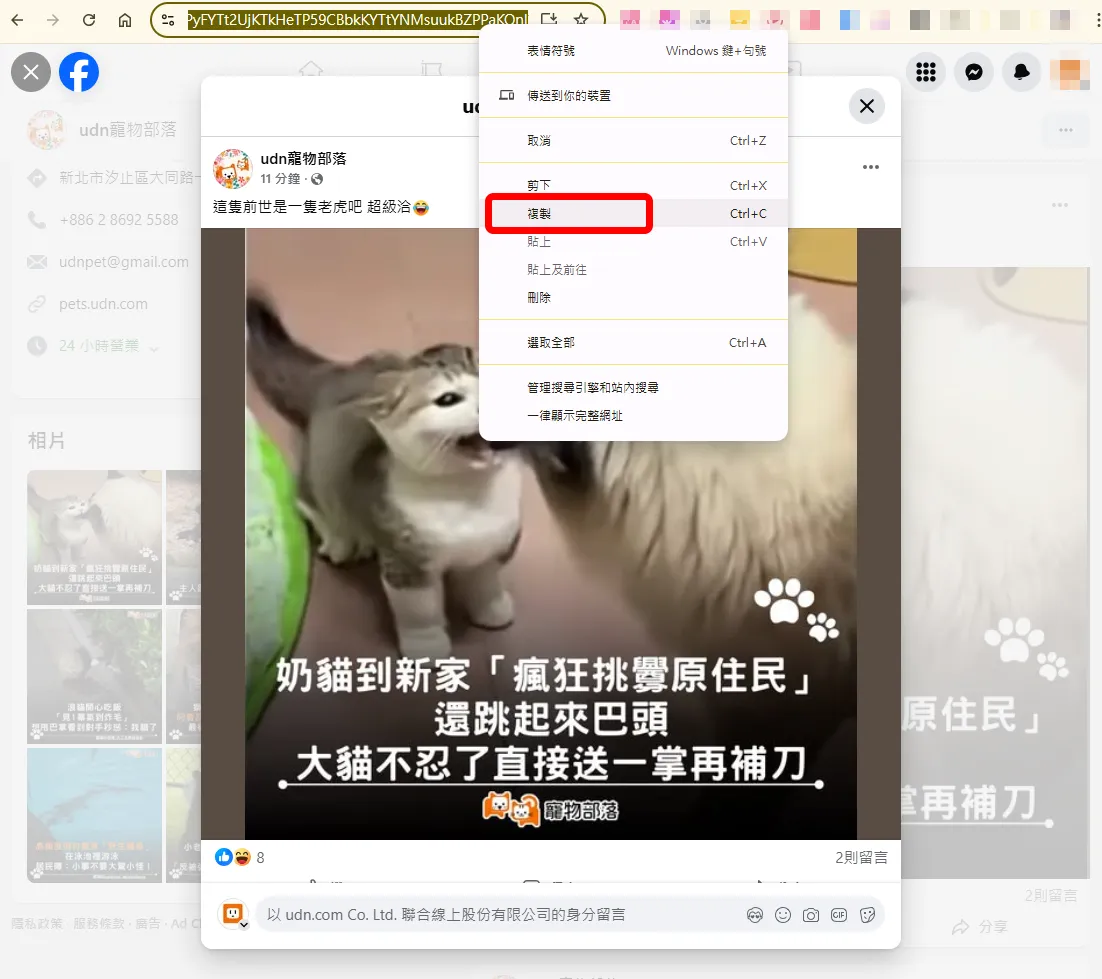
Task: Click the Facebook logo icon
Action: click(x=79, y=72)
